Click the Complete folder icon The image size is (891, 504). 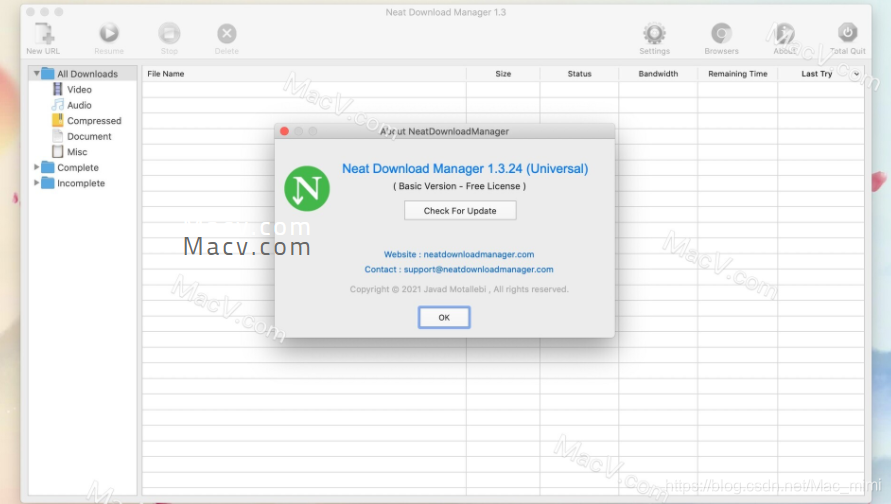[x=48, y=167]
